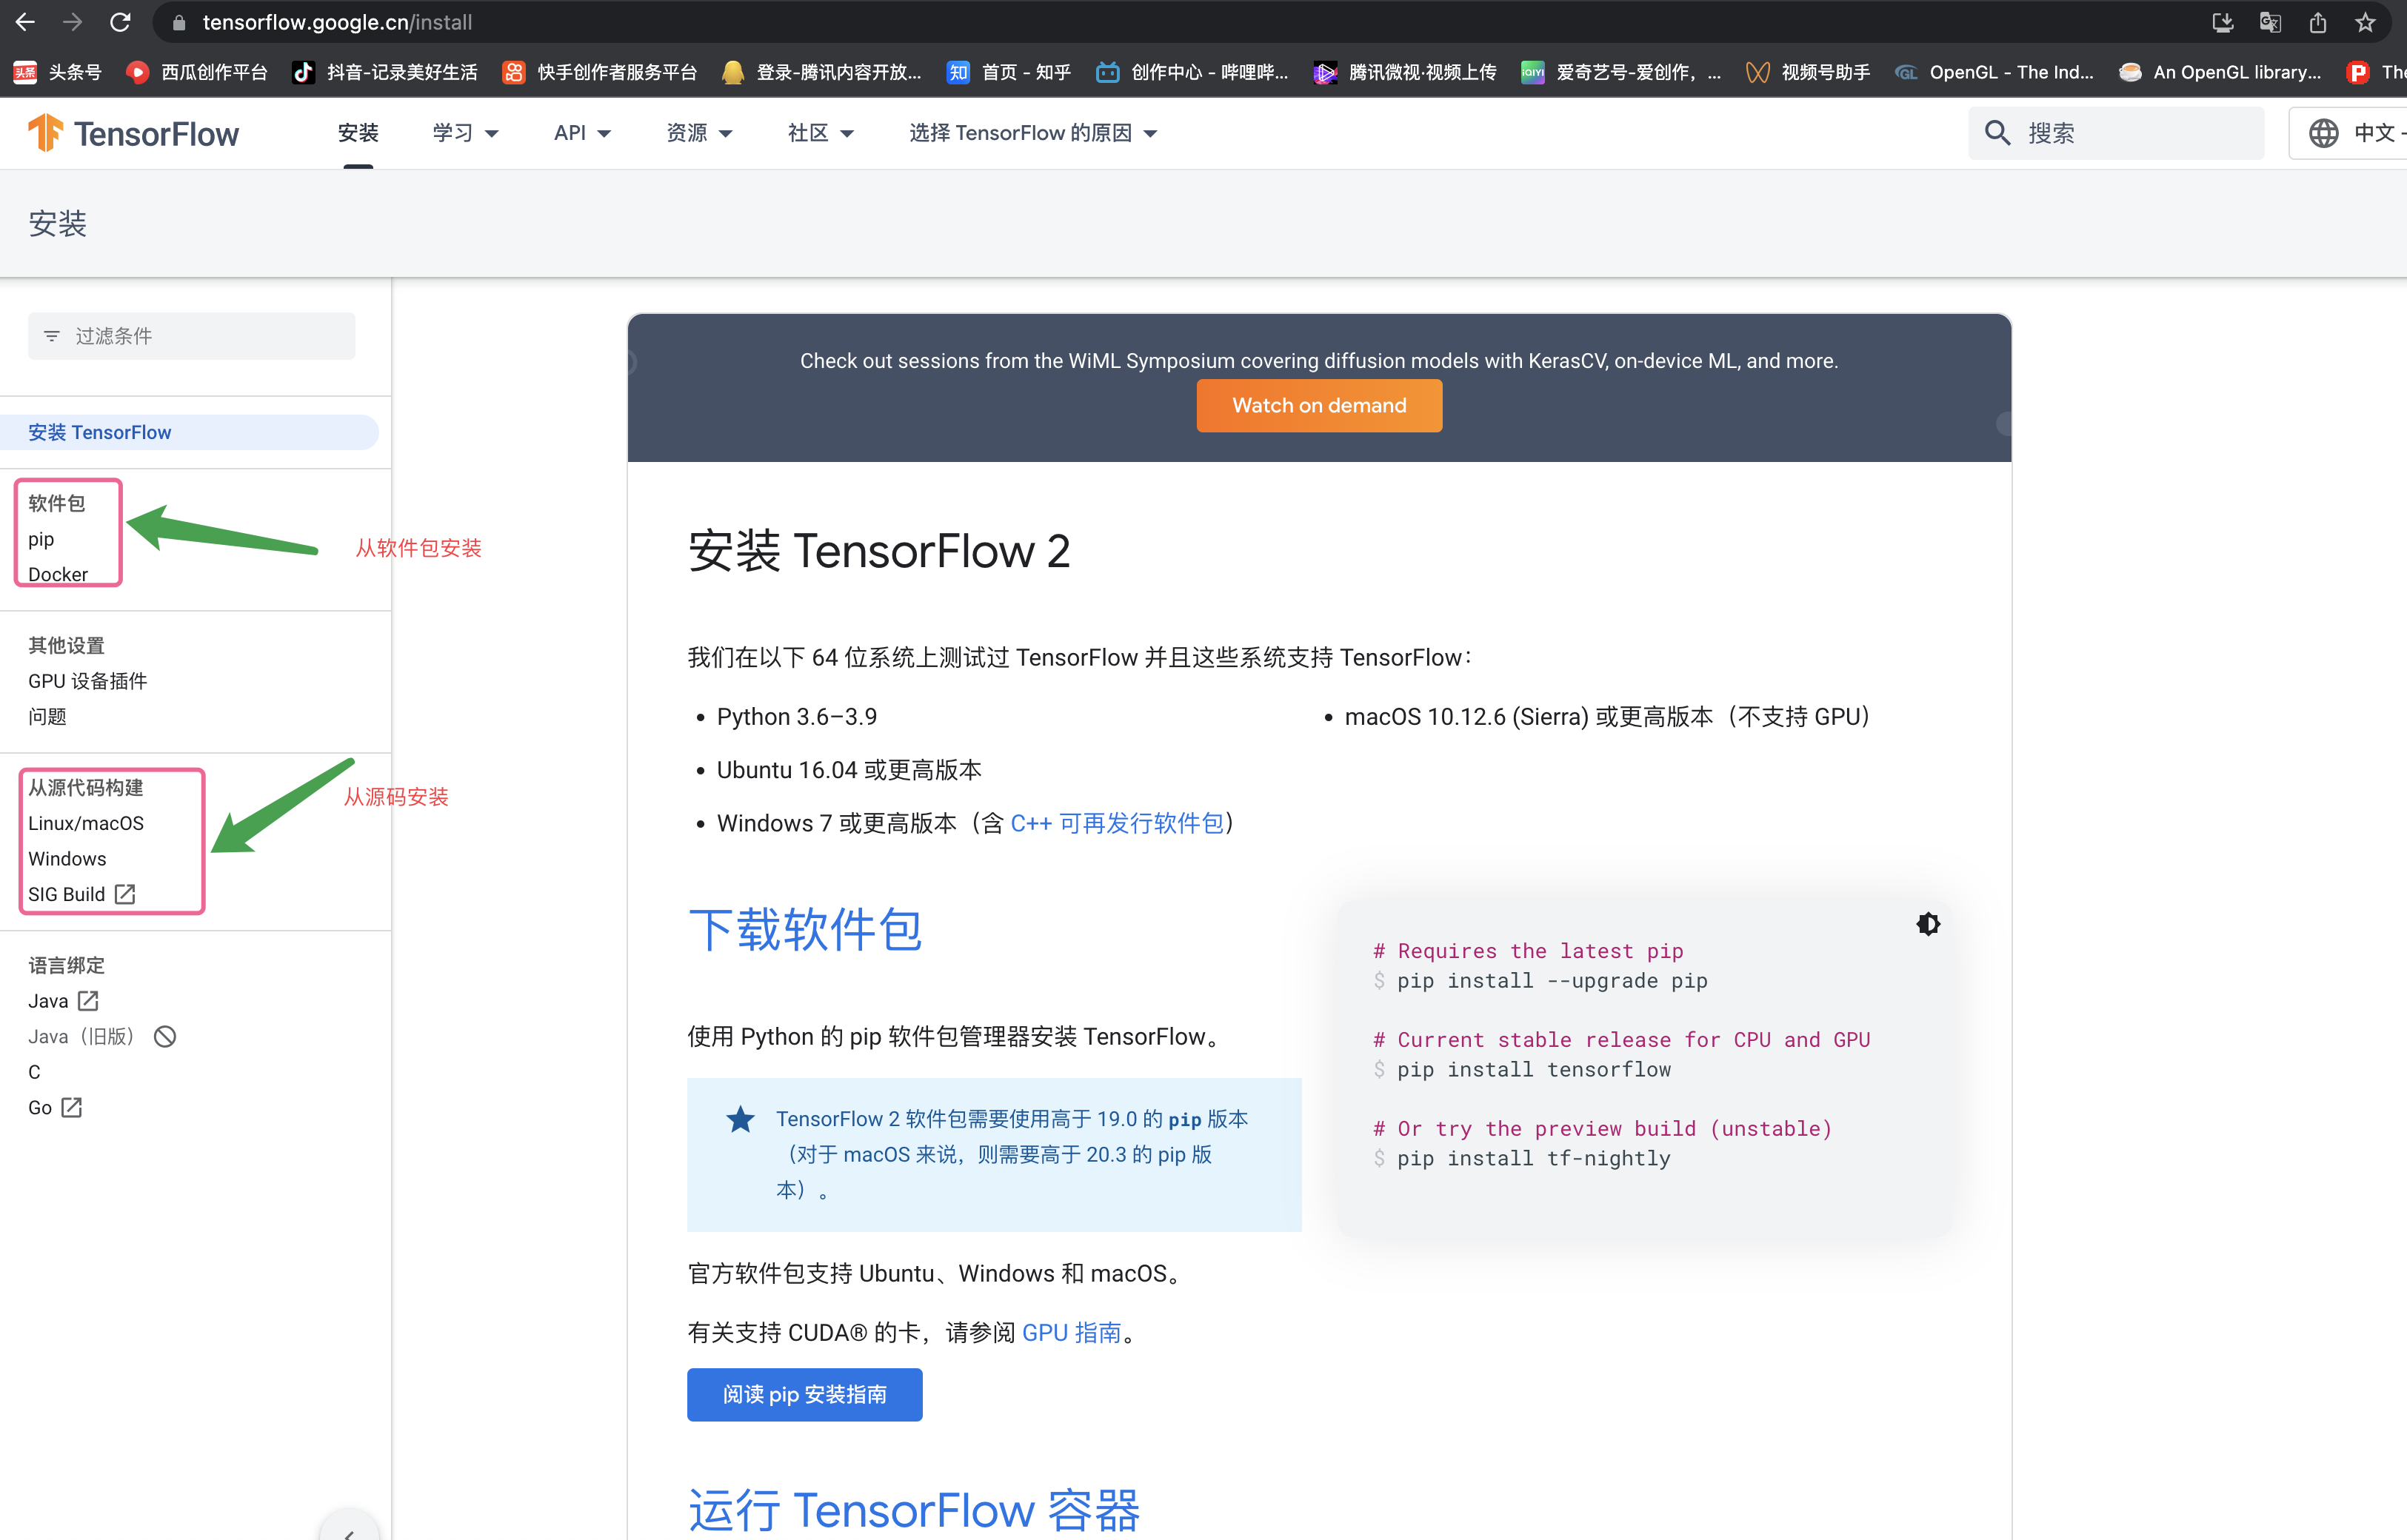
Task: Expand the API dropdown menu
Action: [x=582, y=133]
